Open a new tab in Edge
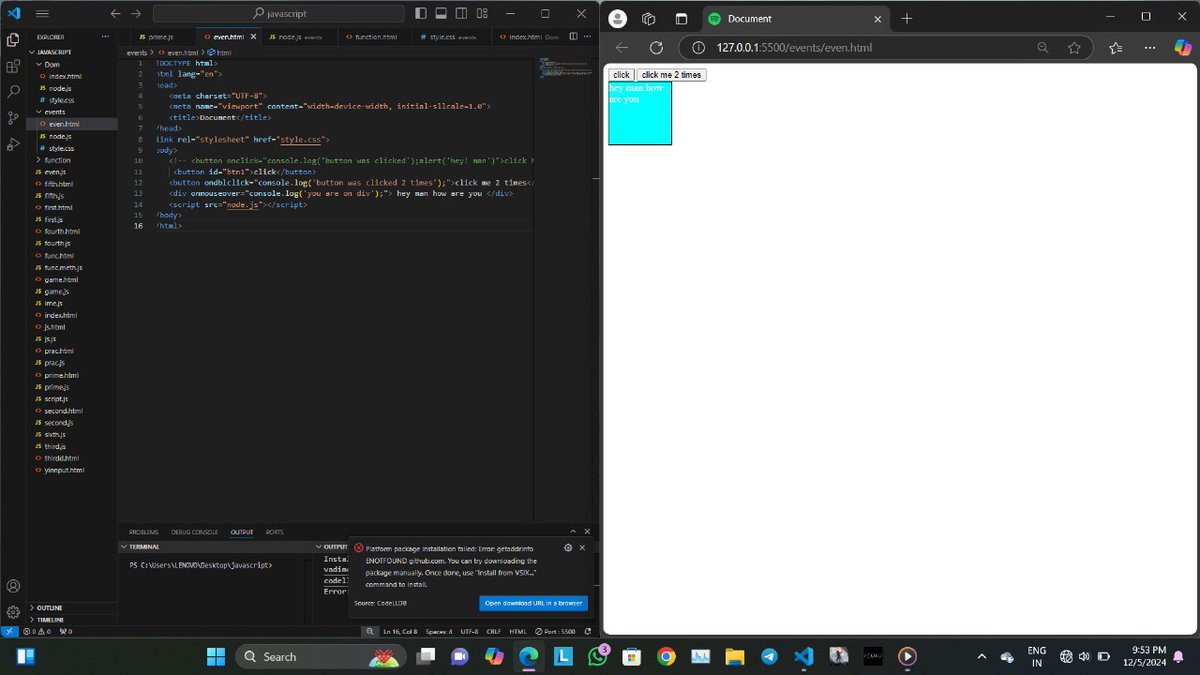 coord(907,18)
